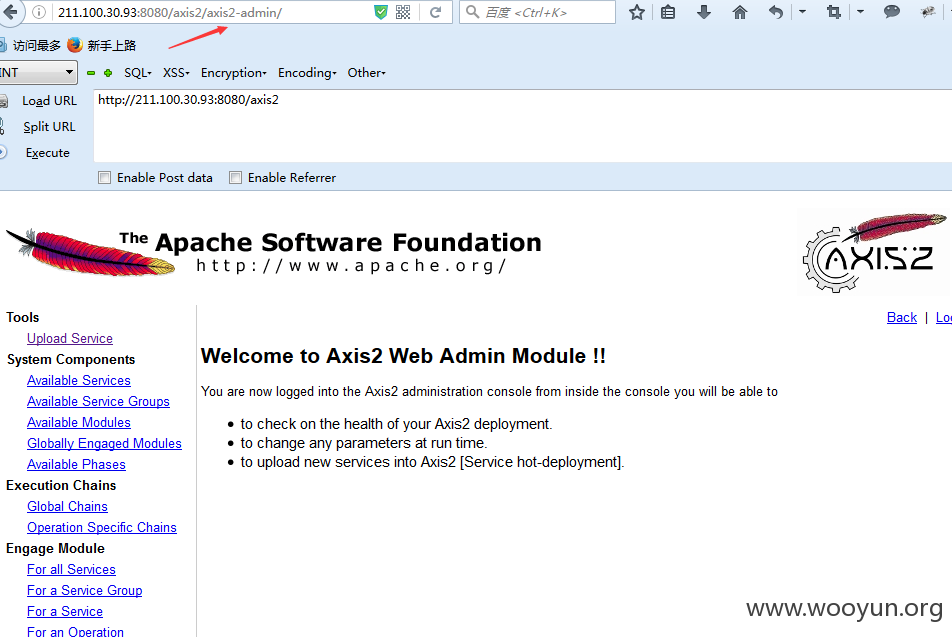Expand dropdown next to undo arrow icon
952x637 pixels.
(x=802, y=12)
